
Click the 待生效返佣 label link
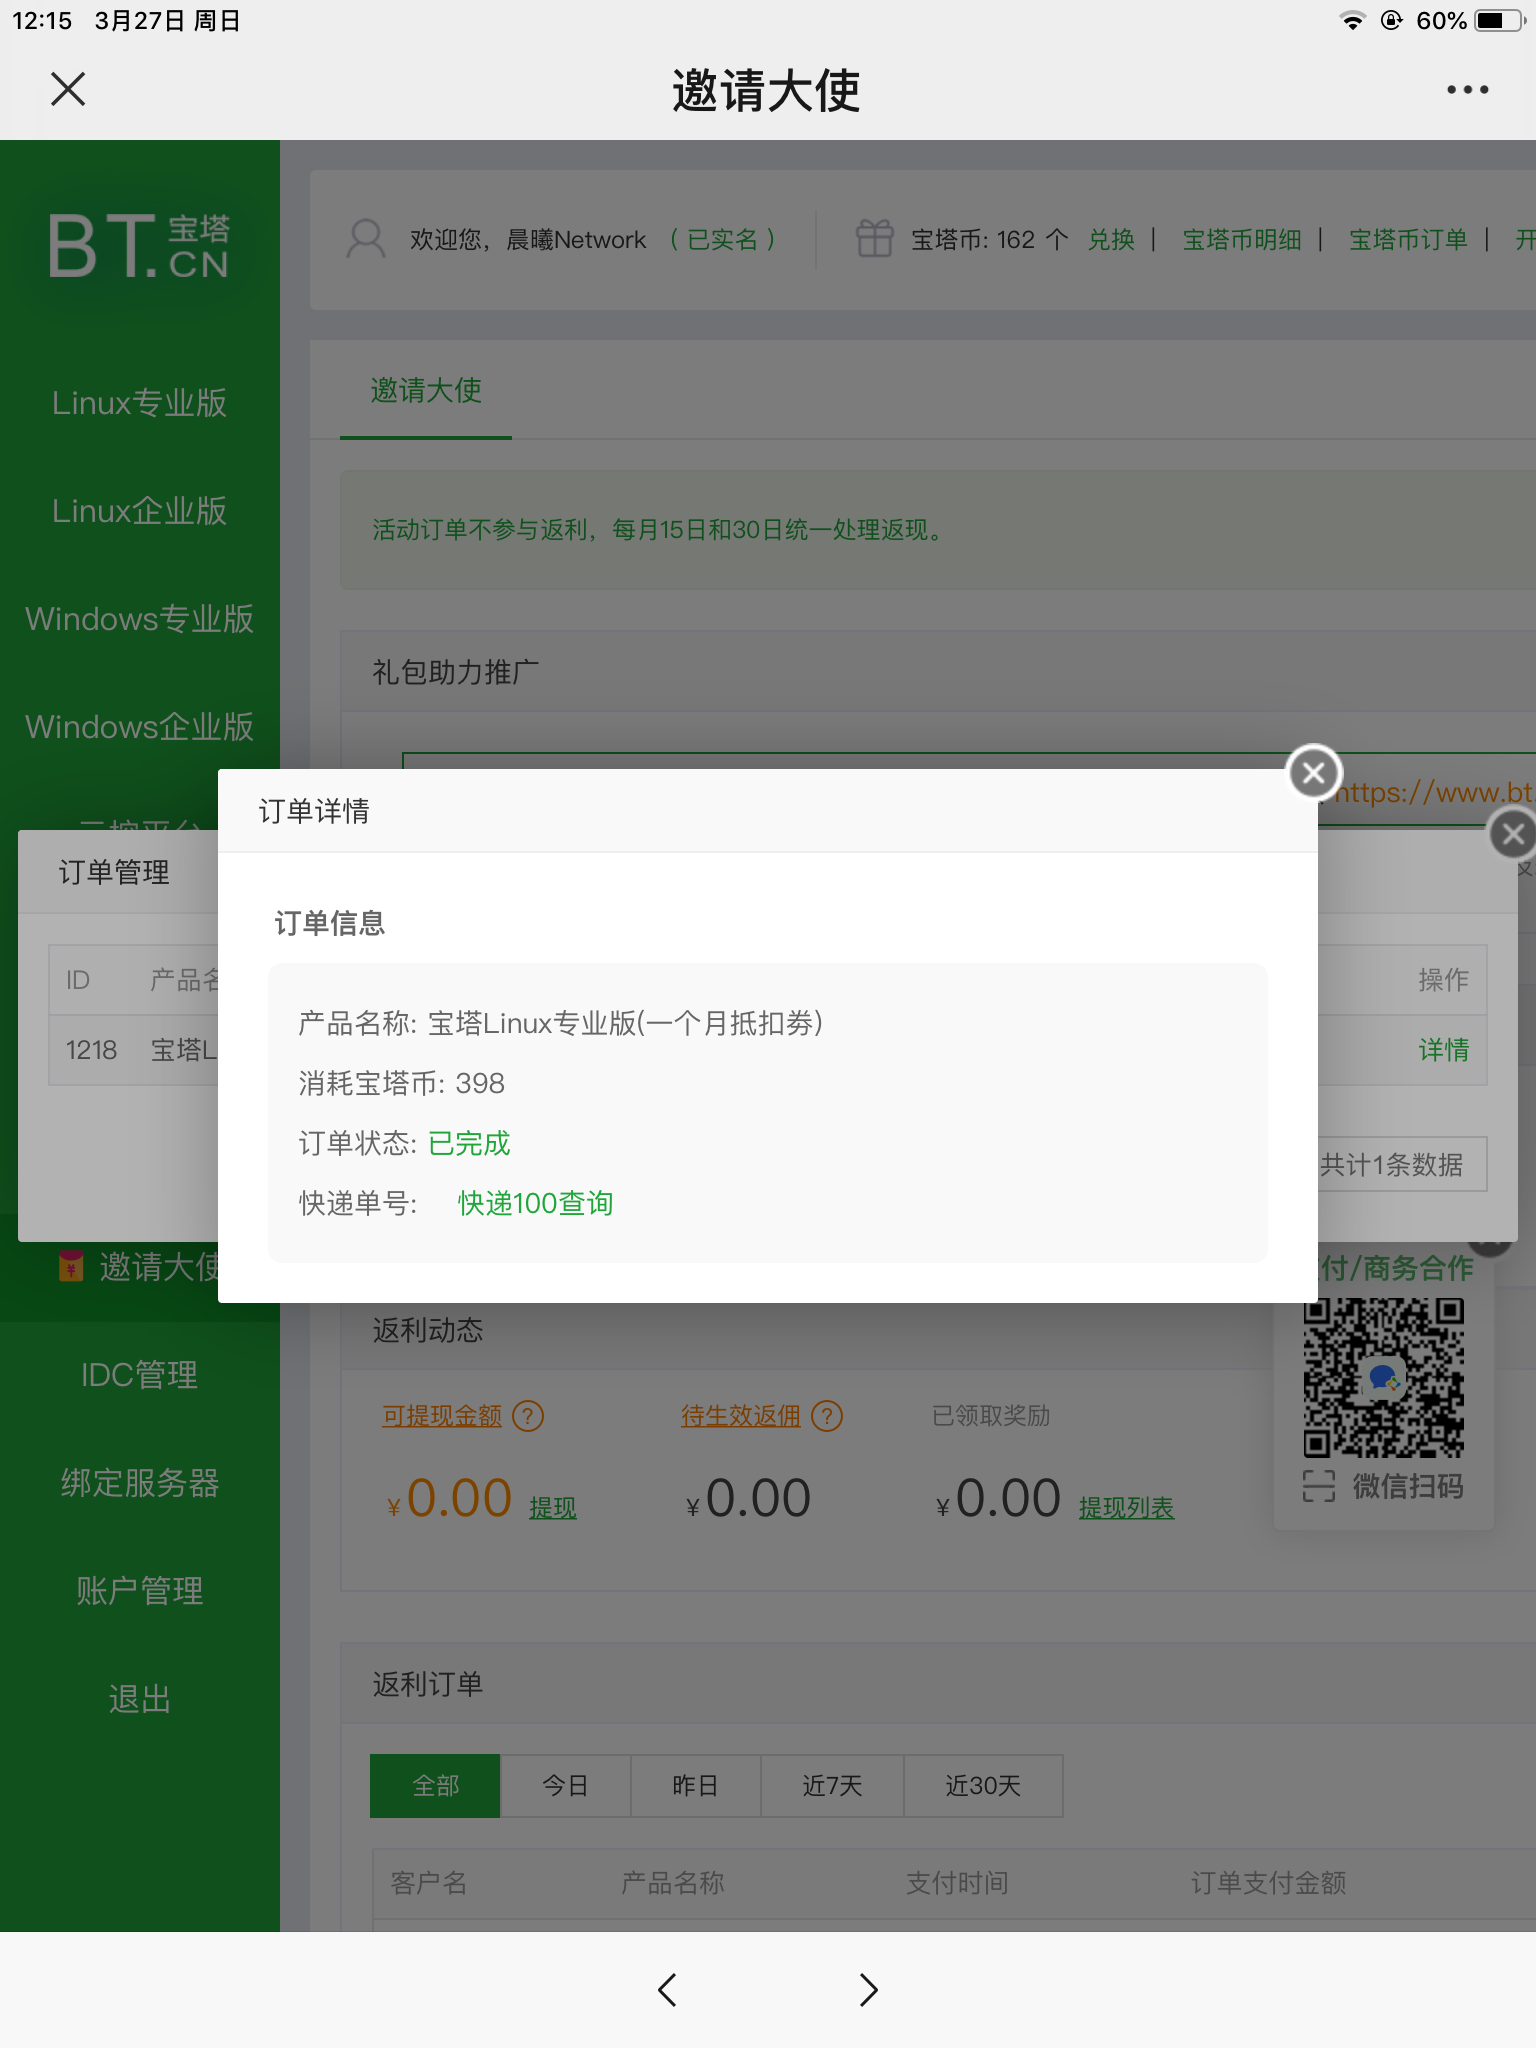(740, 1416)
